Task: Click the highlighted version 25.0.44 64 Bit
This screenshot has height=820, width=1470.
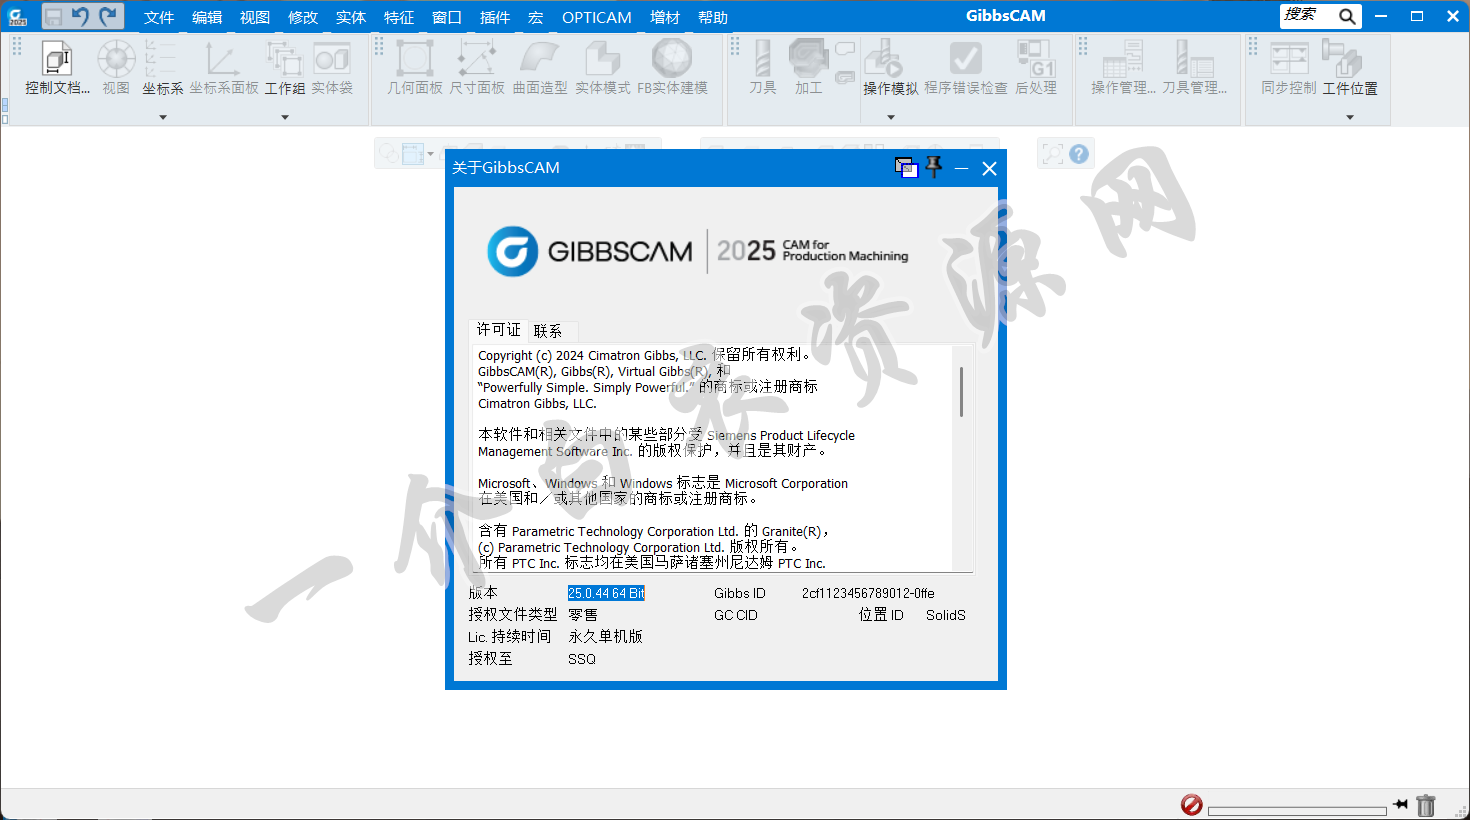Action: pyautogui.click(x=606, y=593)
